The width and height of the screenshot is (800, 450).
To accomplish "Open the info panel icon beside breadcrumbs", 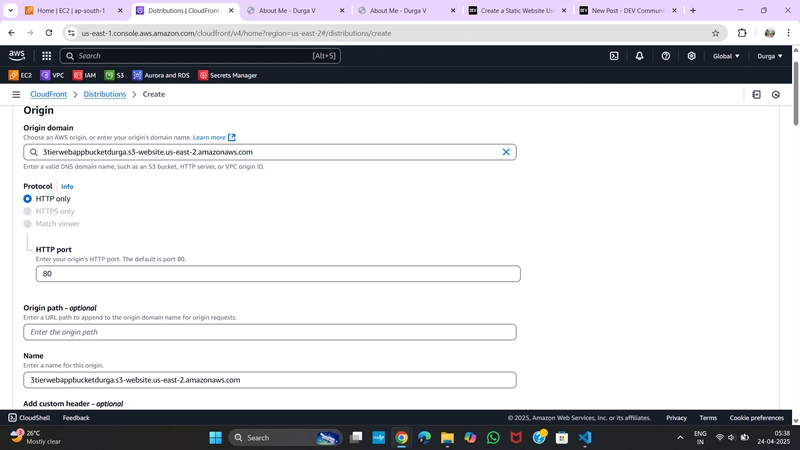I will click(757, 94).
